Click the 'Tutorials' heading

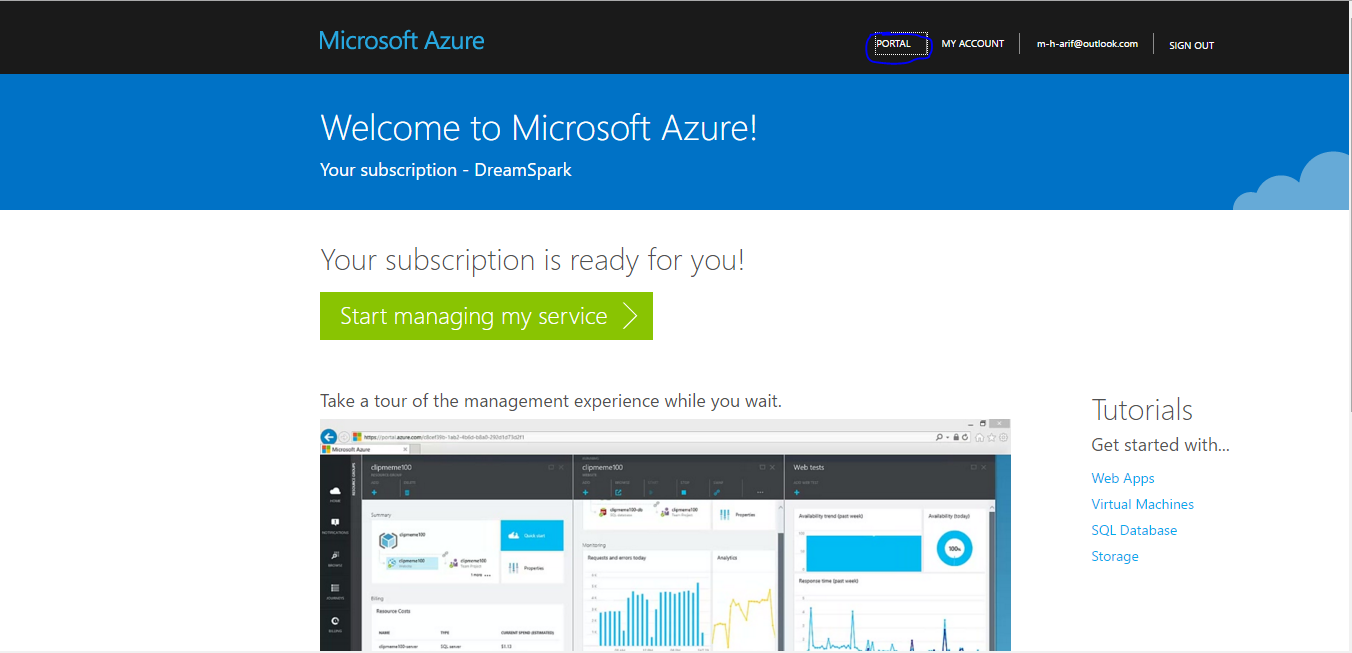tap(1142, 410)
